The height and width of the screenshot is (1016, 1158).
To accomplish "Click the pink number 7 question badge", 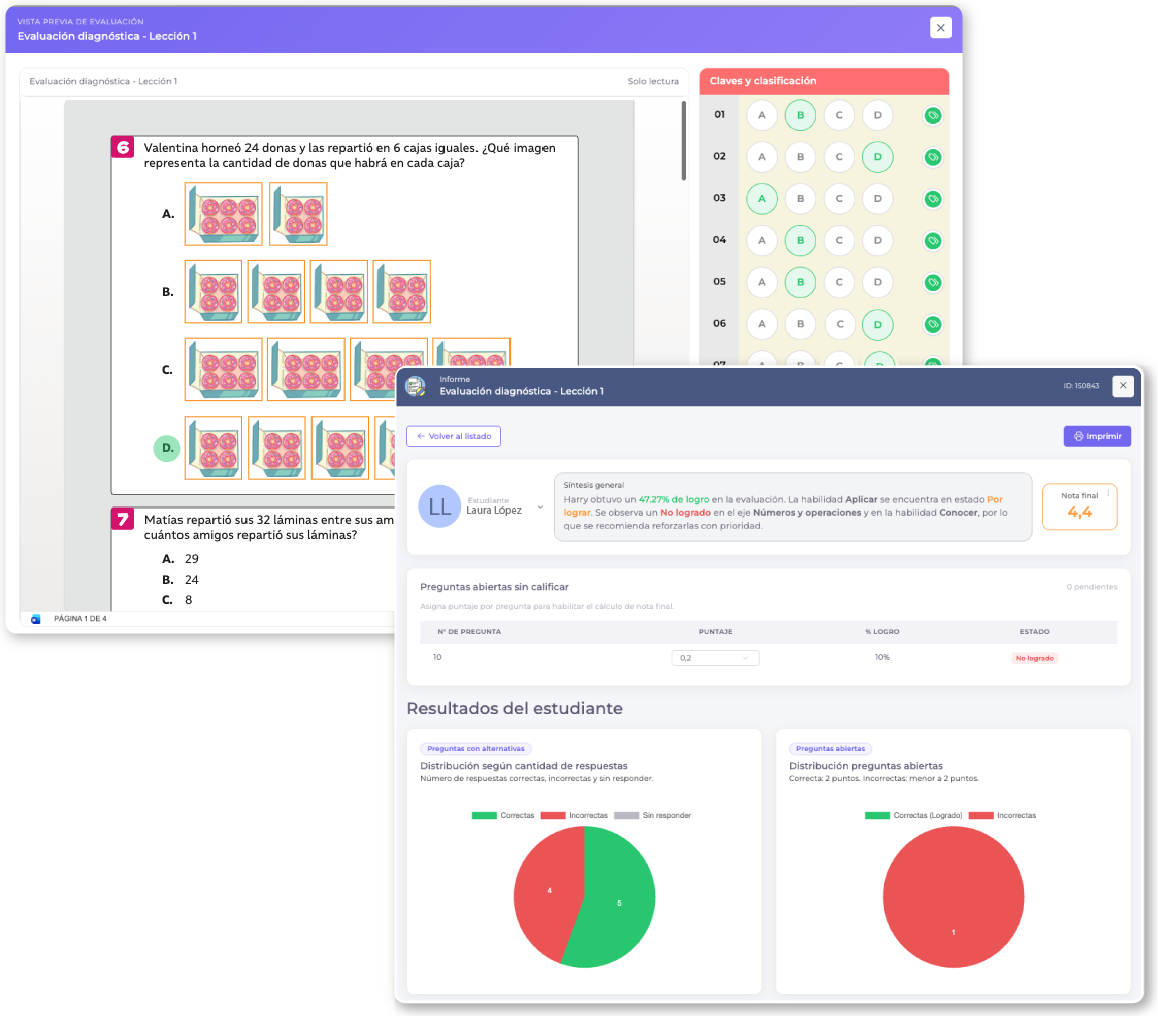I will [x=123, y=519].
